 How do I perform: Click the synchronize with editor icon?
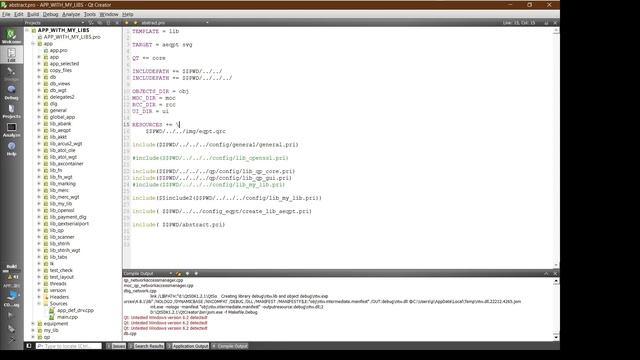pos(100,23)
